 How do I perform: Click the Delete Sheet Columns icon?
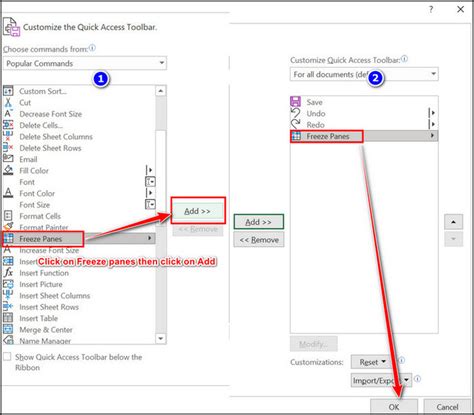8,136
